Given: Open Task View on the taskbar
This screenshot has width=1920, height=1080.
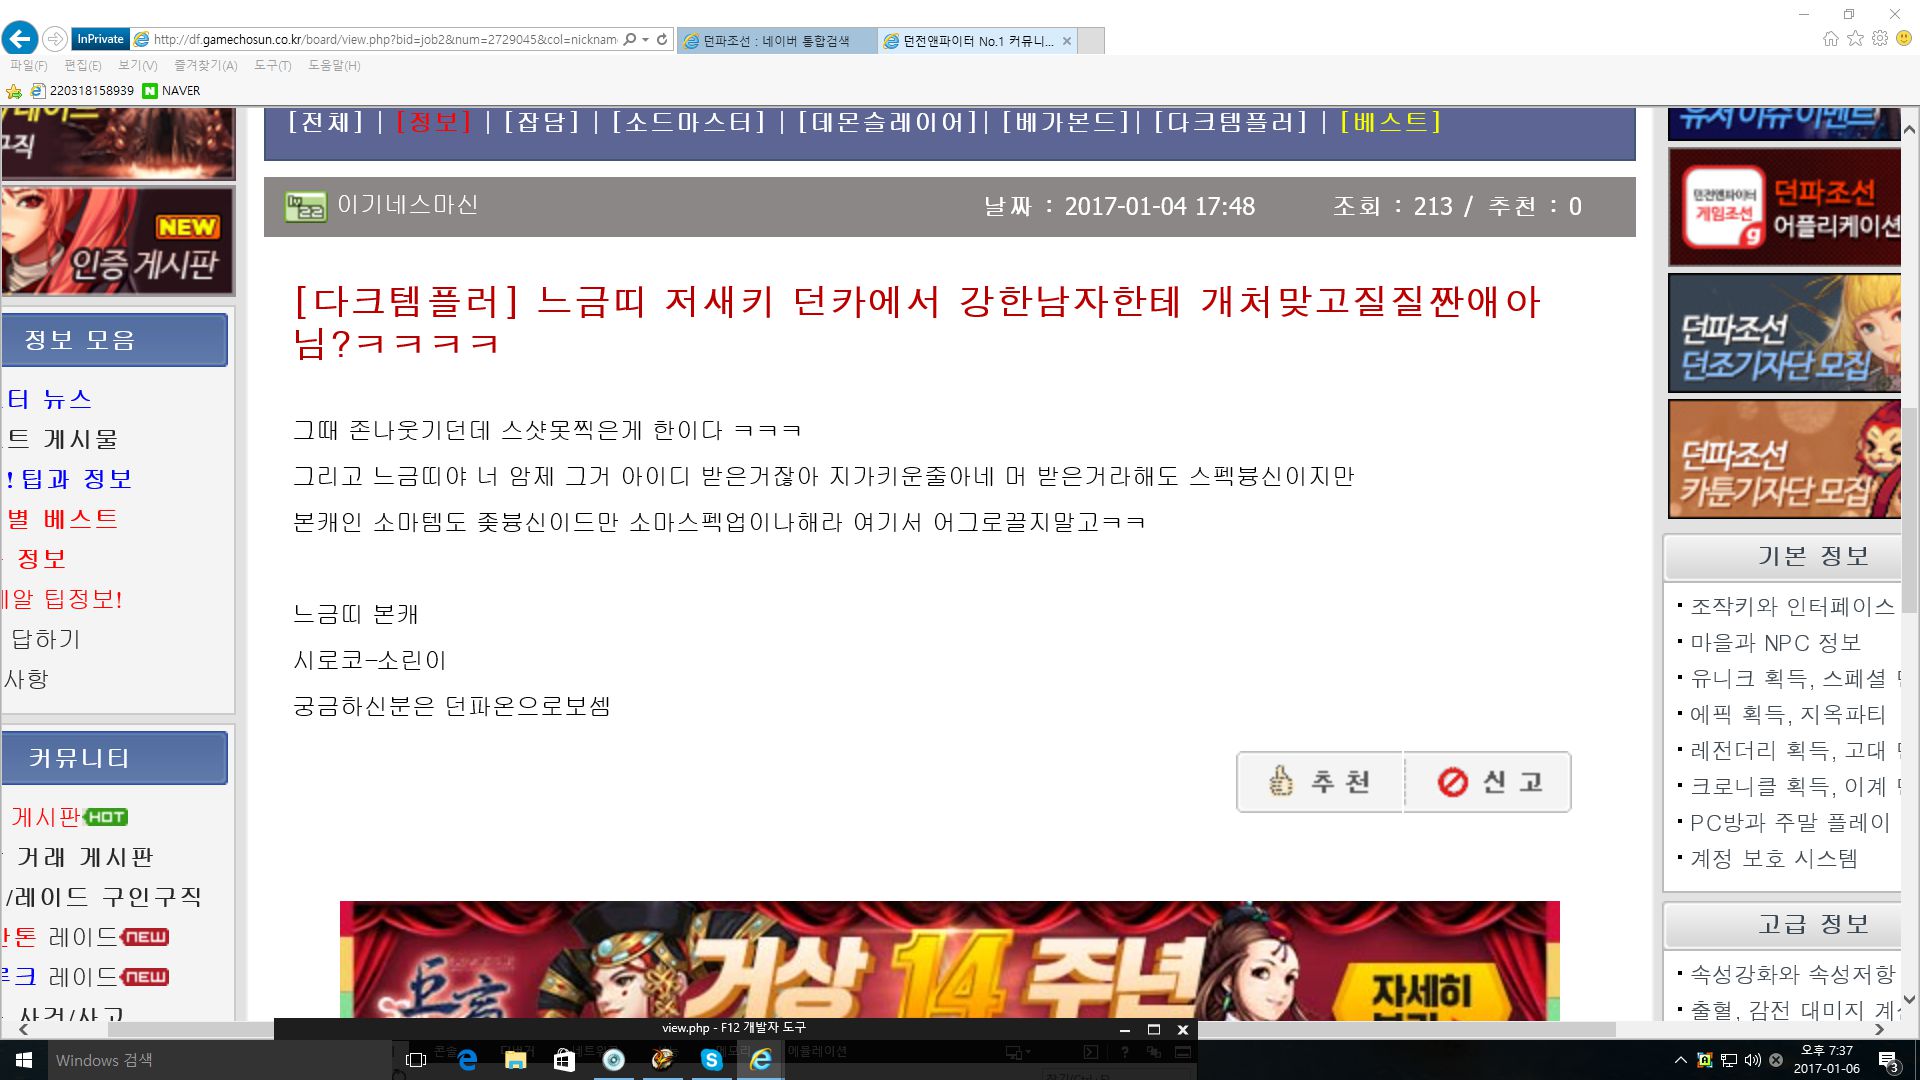Looking at the screenshot, I should (416, 1060).
